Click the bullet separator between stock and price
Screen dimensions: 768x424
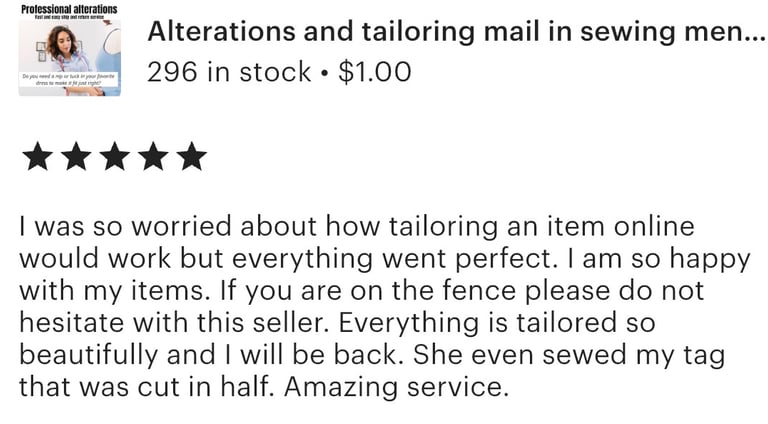324,73
